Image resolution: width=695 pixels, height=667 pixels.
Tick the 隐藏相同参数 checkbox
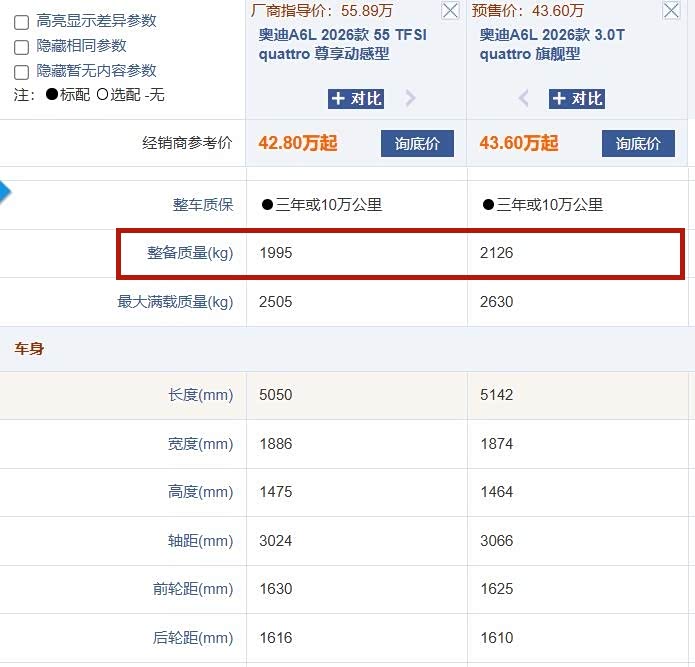click(x=21, y=47)
